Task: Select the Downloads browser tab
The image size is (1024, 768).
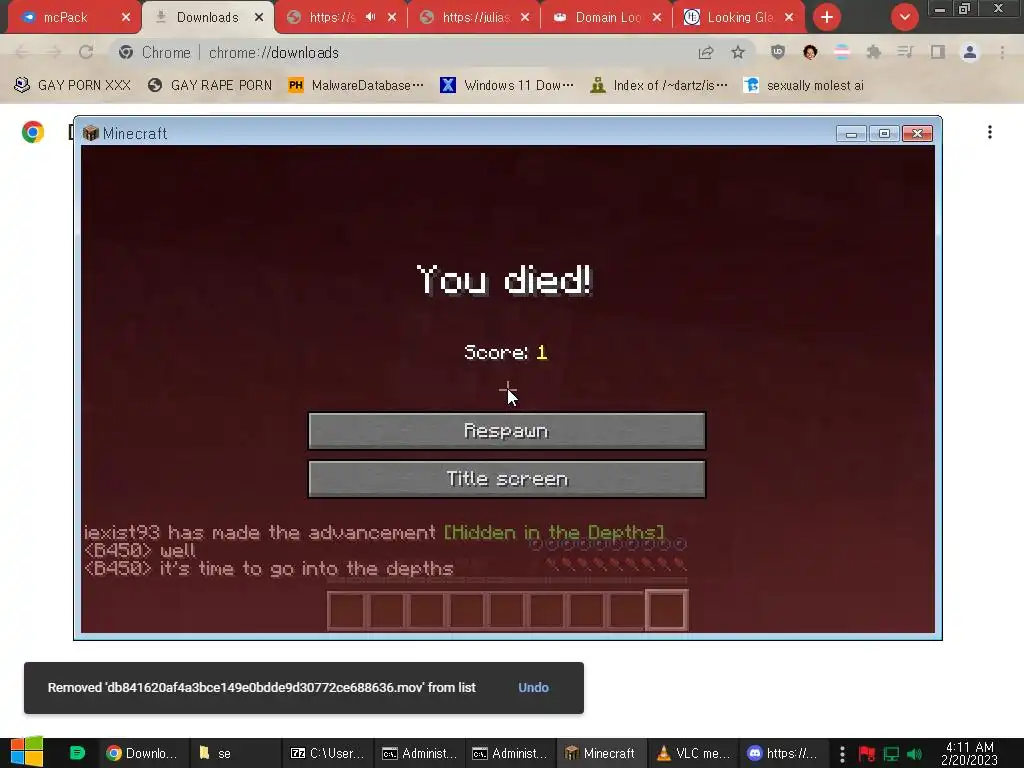Action: click(x=207, y=17)
